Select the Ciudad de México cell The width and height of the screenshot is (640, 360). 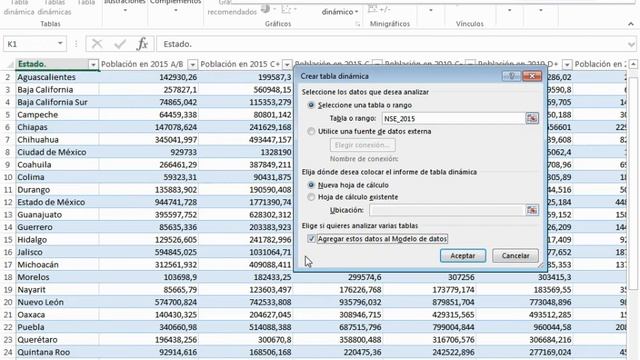(x=57, y=152)
